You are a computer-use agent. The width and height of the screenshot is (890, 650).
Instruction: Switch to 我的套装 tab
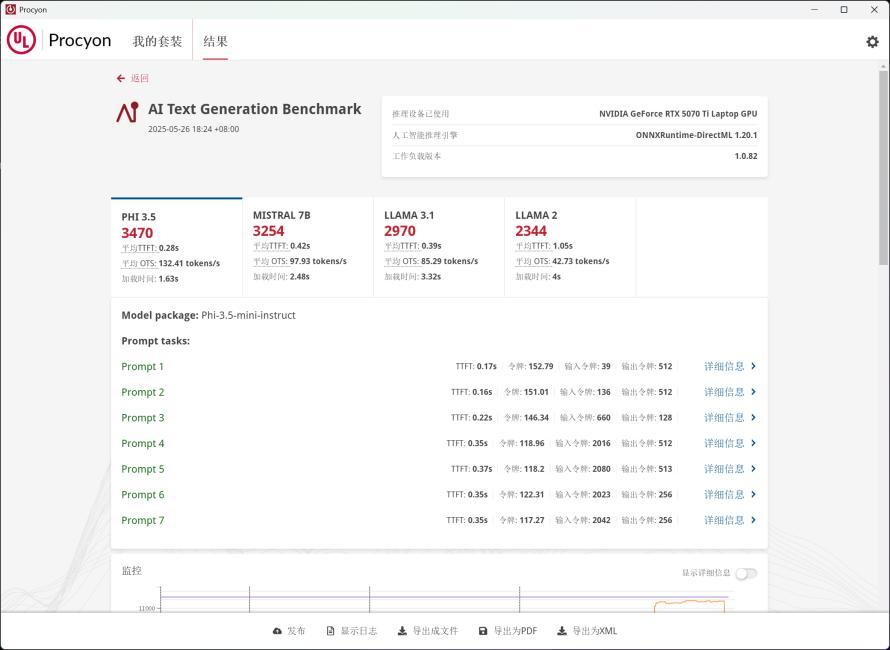point(157,41)
